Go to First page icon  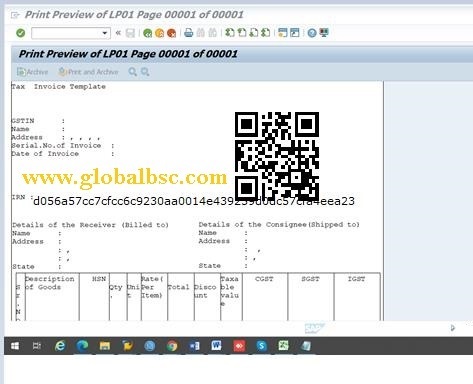click(x=230, y=33)
